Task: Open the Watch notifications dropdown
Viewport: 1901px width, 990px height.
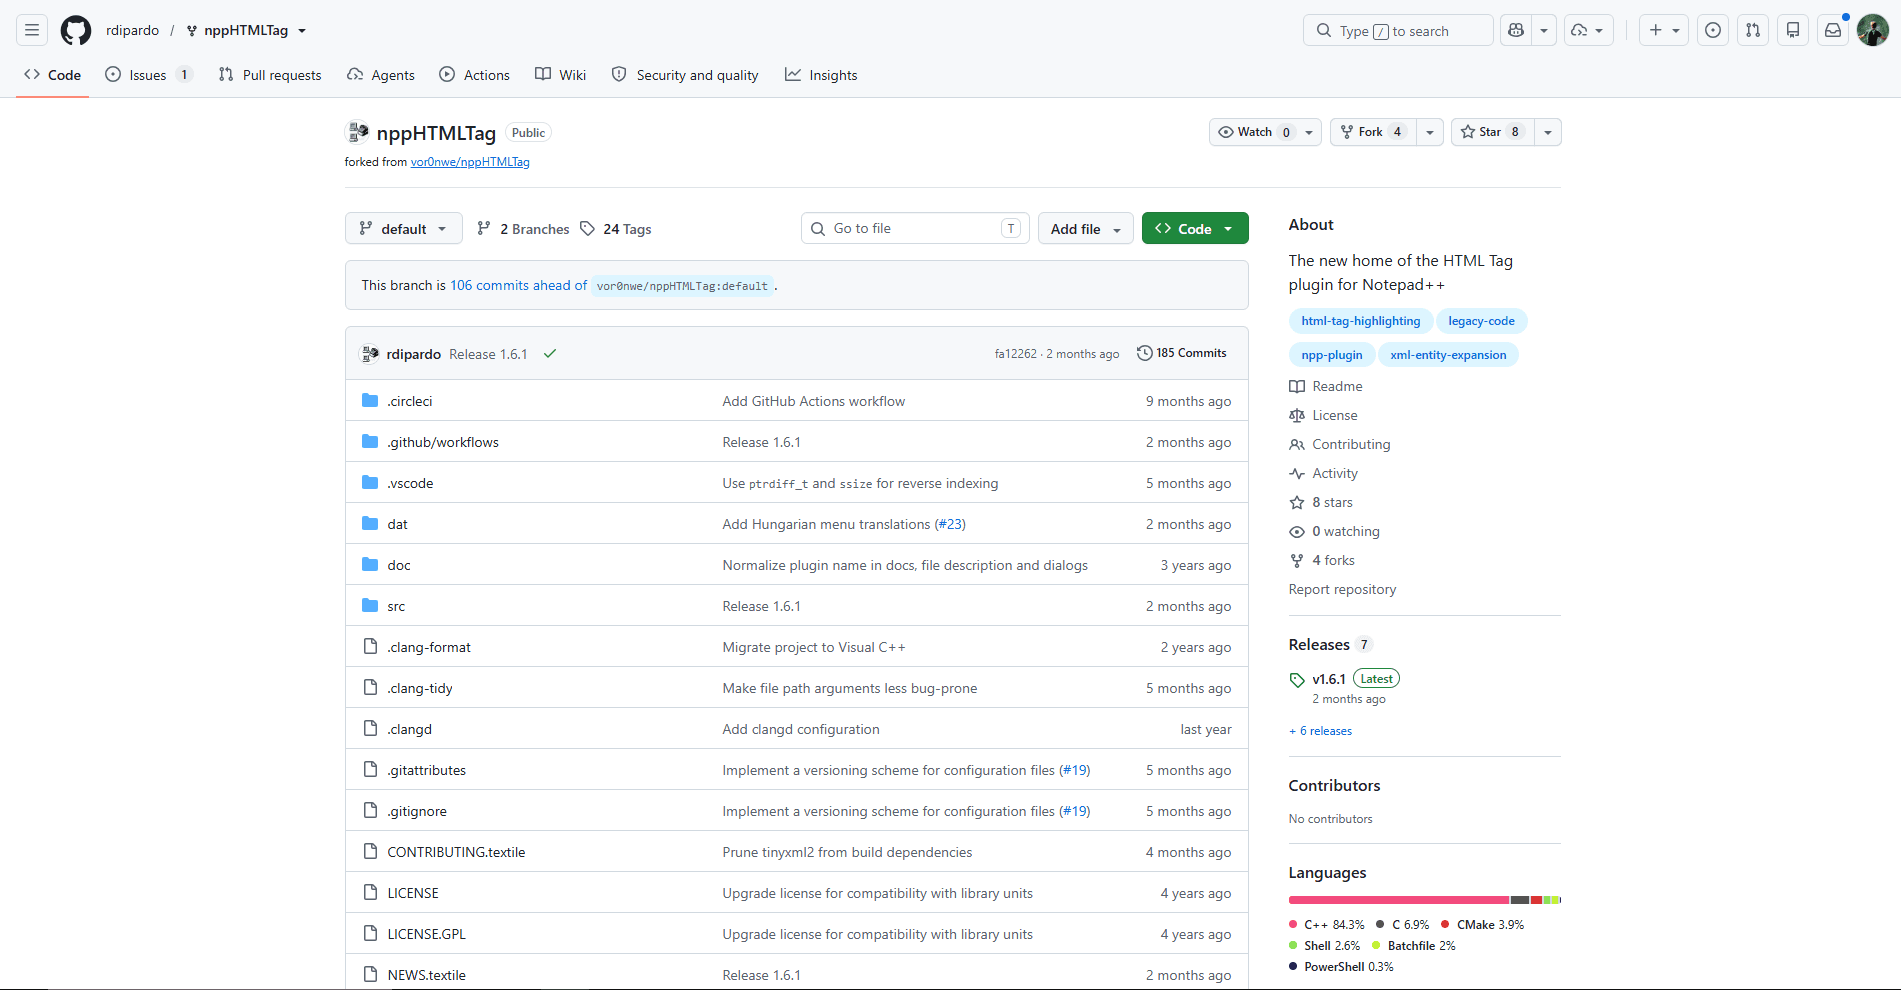Action: [1265, 132]
